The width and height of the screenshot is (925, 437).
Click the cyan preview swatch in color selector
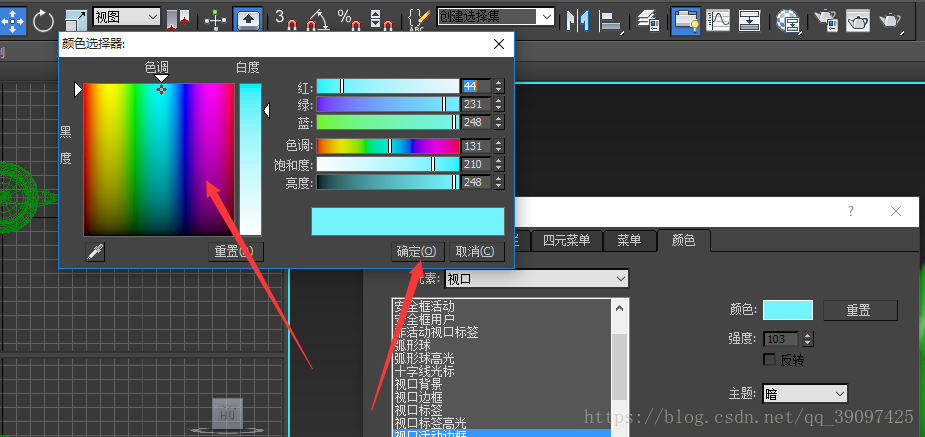408,221
